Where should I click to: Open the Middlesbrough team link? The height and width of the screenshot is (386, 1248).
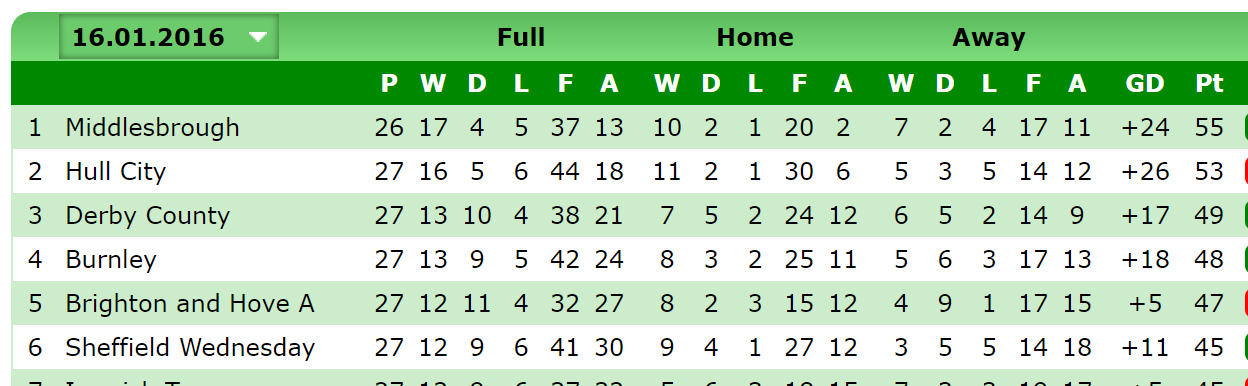(152, 127)
